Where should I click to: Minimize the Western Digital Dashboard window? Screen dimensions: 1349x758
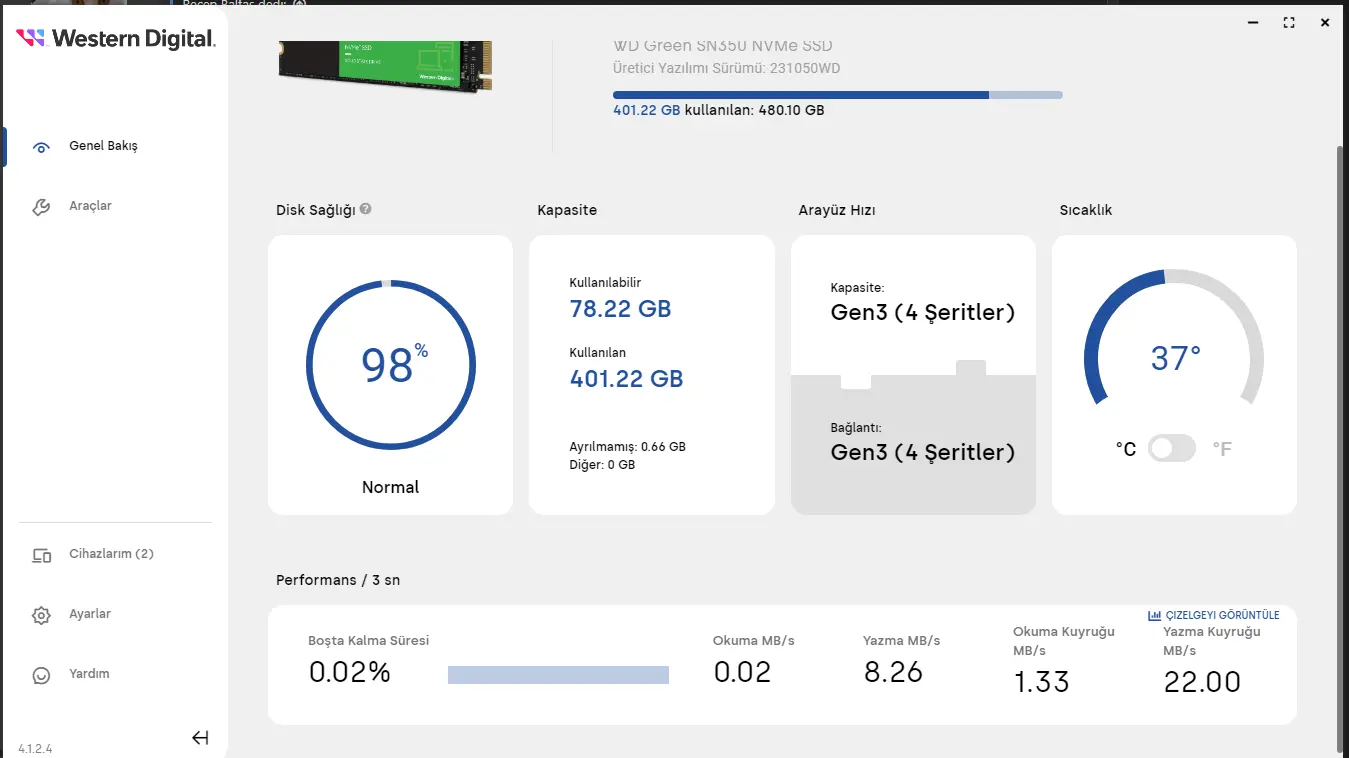(1253, 23)
